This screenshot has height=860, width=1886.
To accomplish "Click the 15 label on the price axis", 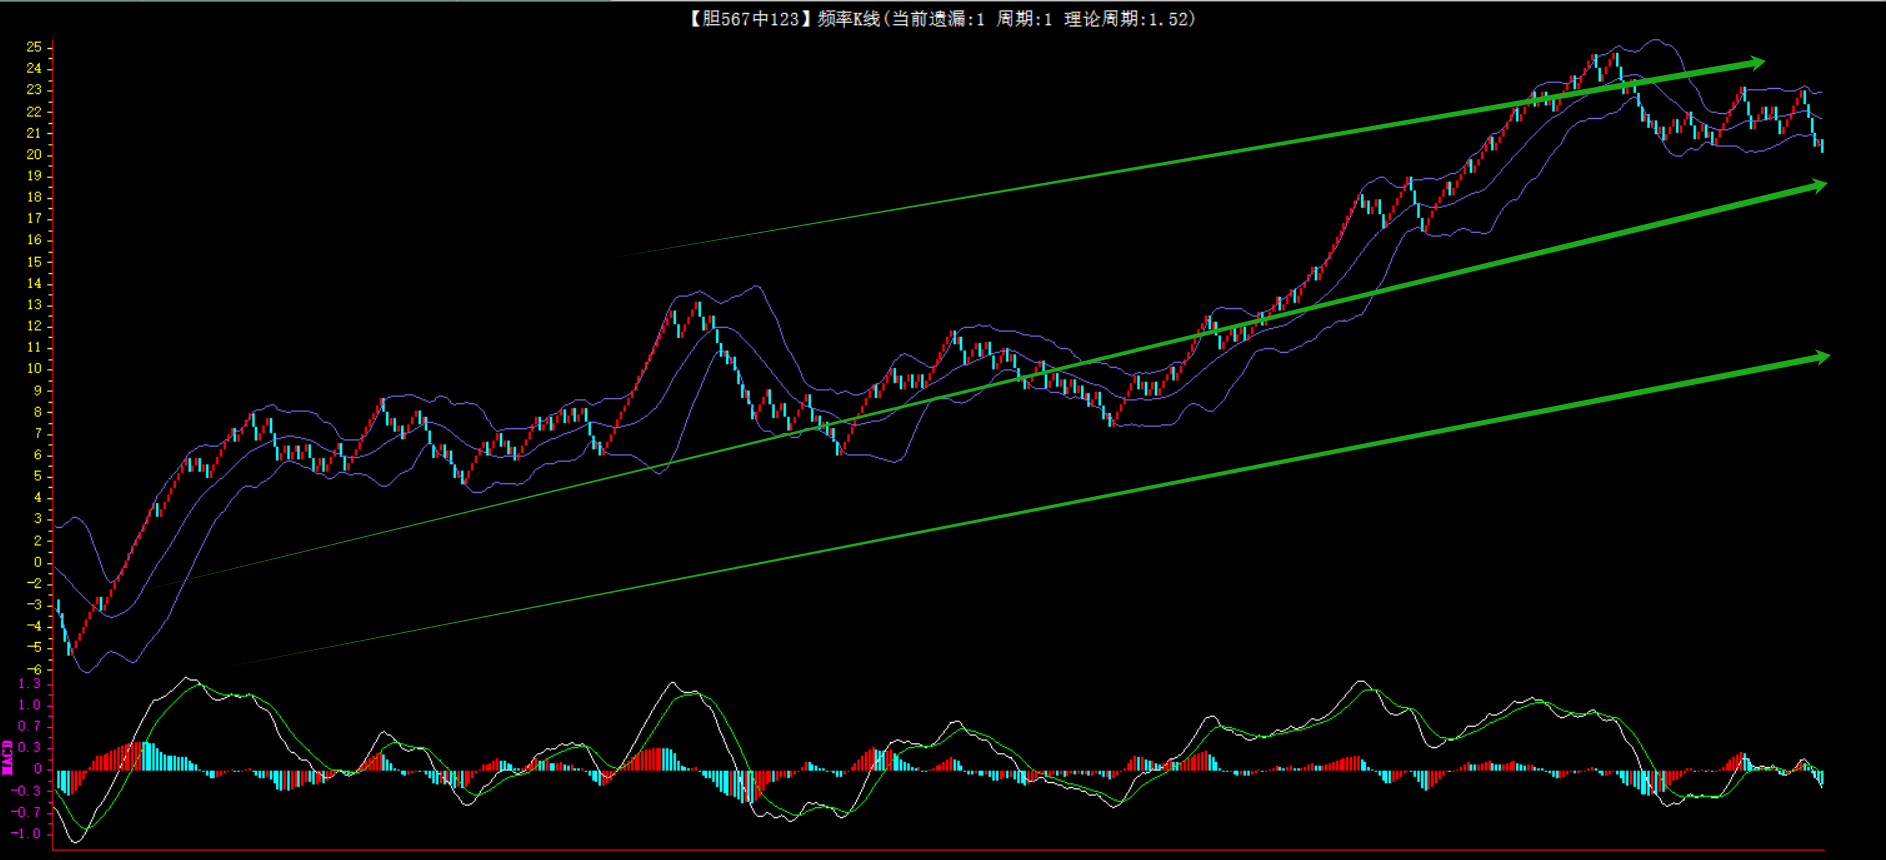I will (x=34, y=261).
